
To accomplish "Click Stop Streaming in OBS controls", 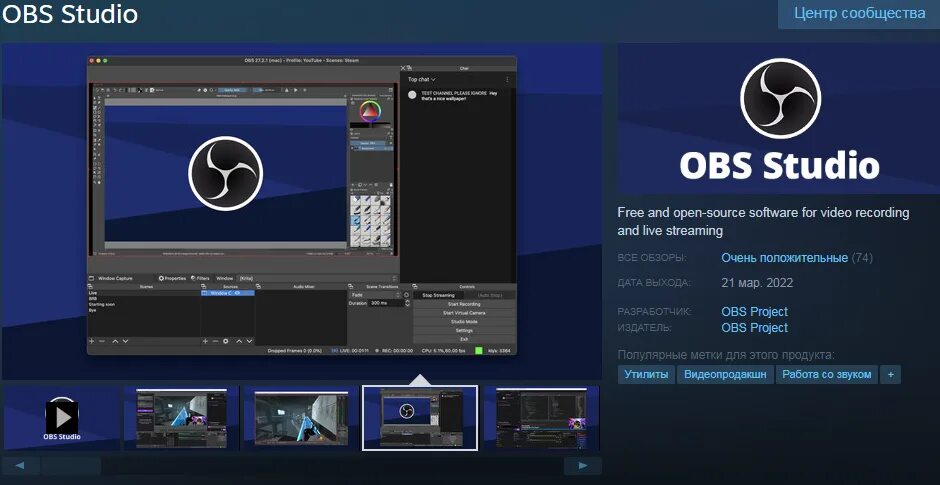I will (438, 295).
